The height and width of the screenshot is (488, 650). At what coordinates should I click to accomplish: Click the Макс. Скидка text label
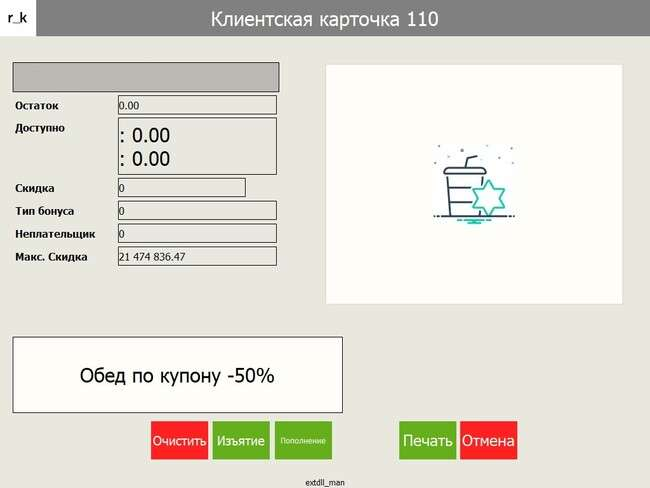(x=52, y=257)
